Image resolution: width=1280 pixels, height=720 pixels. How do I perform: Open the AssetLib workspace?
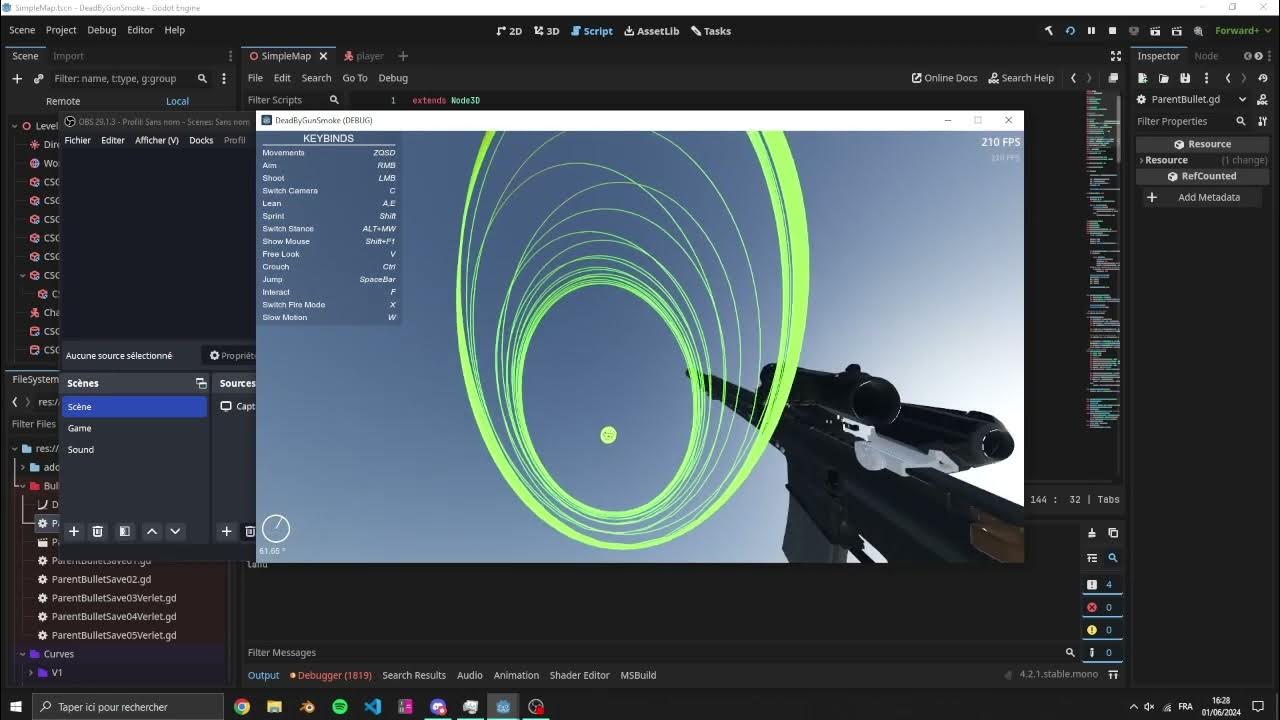pyautogui.click(x=652, y=31)
